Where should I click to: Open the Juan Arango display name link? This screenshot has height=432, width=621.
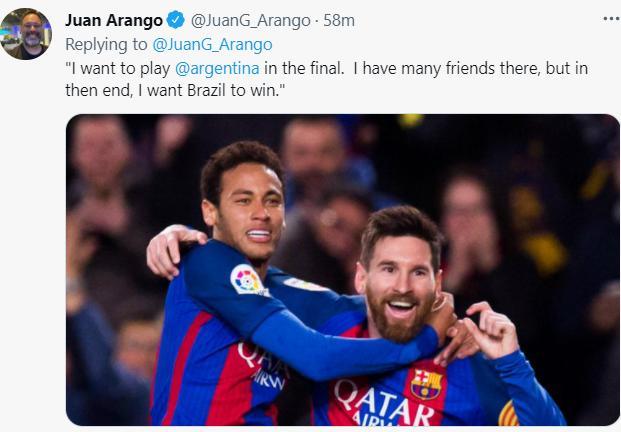click(113, 21)
